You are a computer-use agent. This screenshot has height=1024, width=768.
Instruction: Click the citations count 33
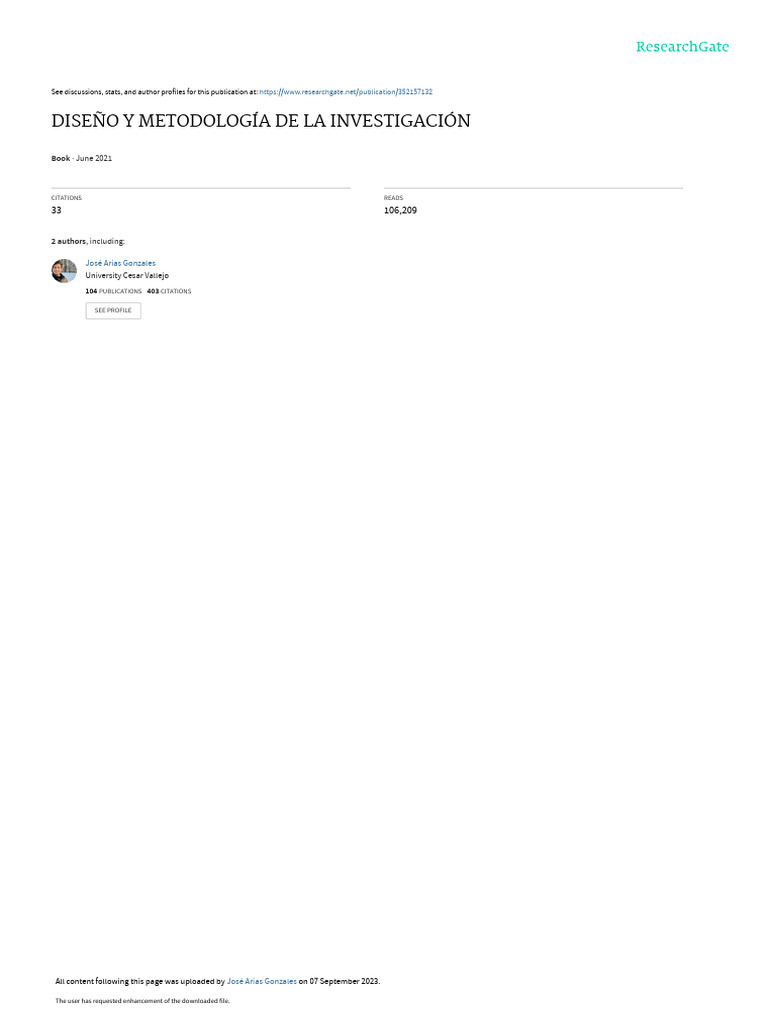tap(56, 210)
